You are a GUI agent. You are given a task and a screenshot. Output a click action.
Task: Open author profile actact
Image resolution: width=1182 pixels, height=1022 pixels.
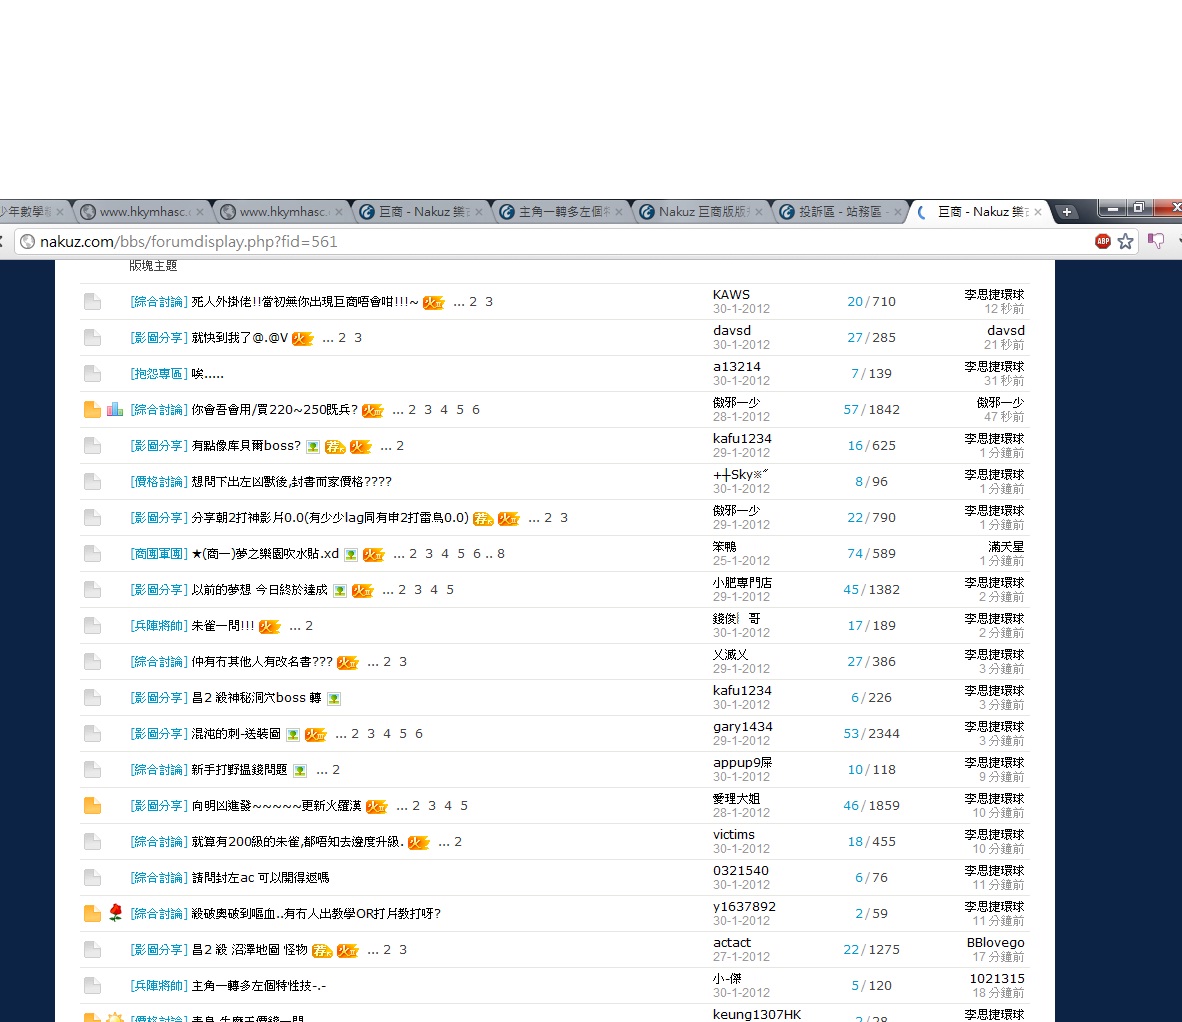click(731, 942)
